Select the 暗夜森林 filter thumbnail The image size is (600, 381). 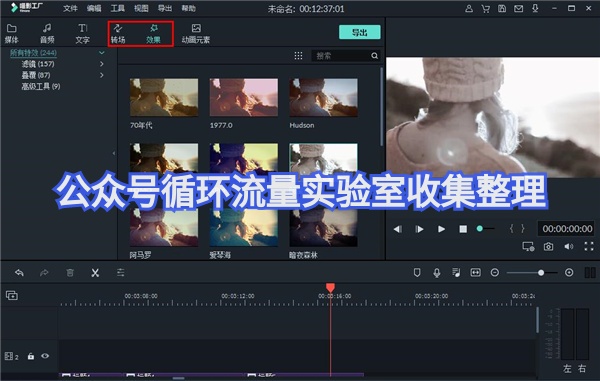click(x=324, y=228)
